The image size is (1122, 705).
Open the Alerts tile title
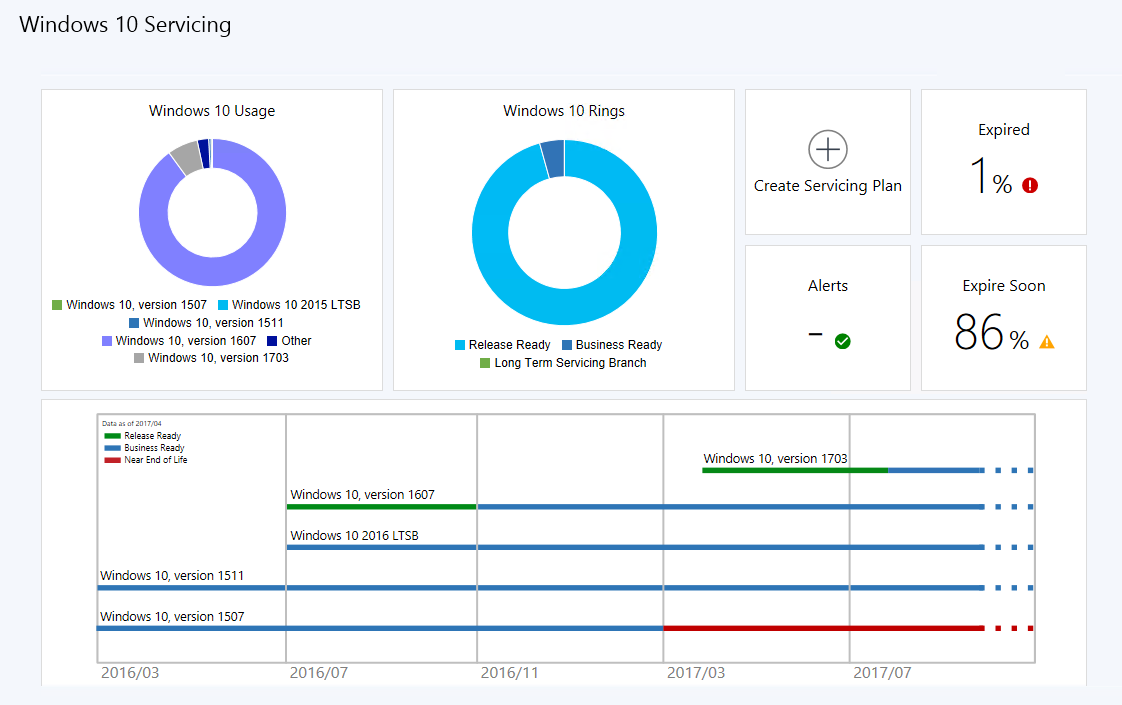pyautogui.click(x=828, y=286)
